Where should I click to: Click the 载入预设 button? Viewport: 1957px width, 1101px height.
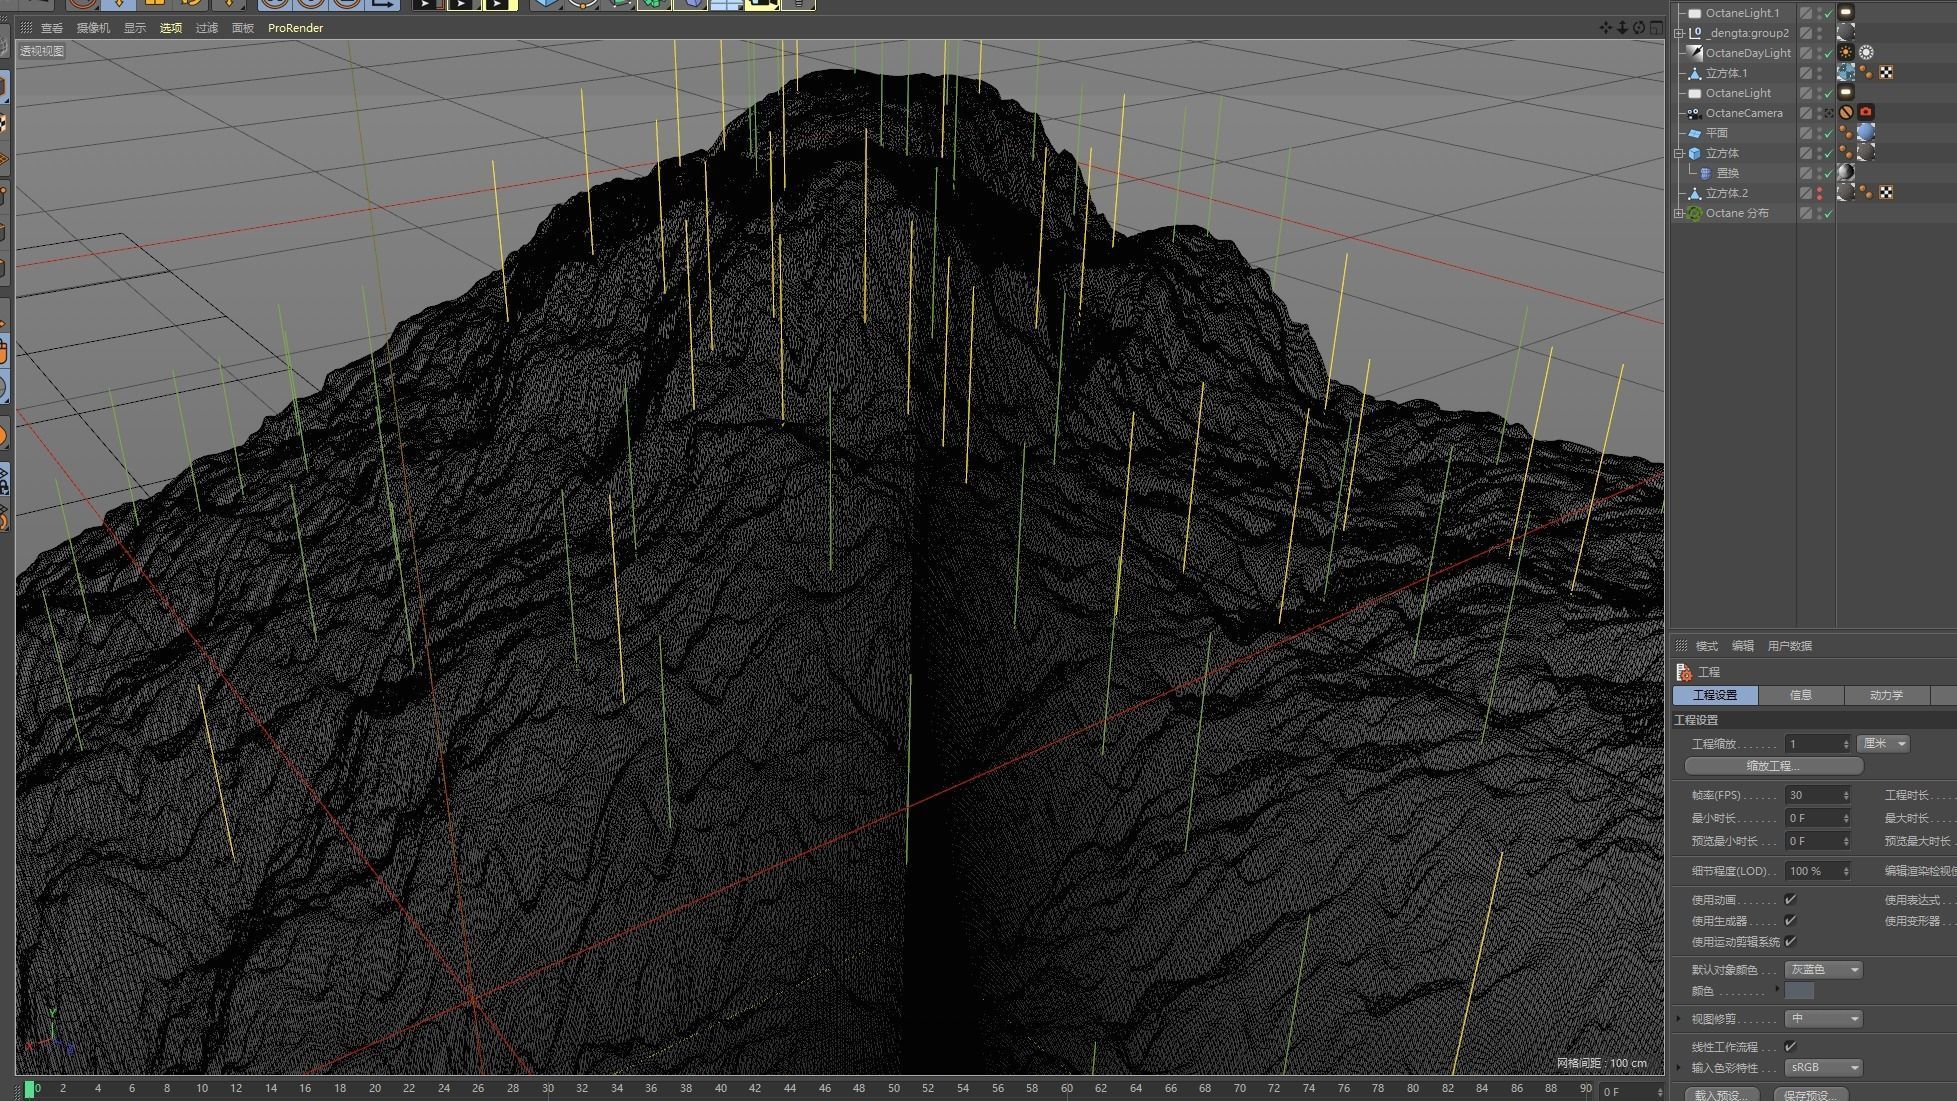click(1720, 1095)
